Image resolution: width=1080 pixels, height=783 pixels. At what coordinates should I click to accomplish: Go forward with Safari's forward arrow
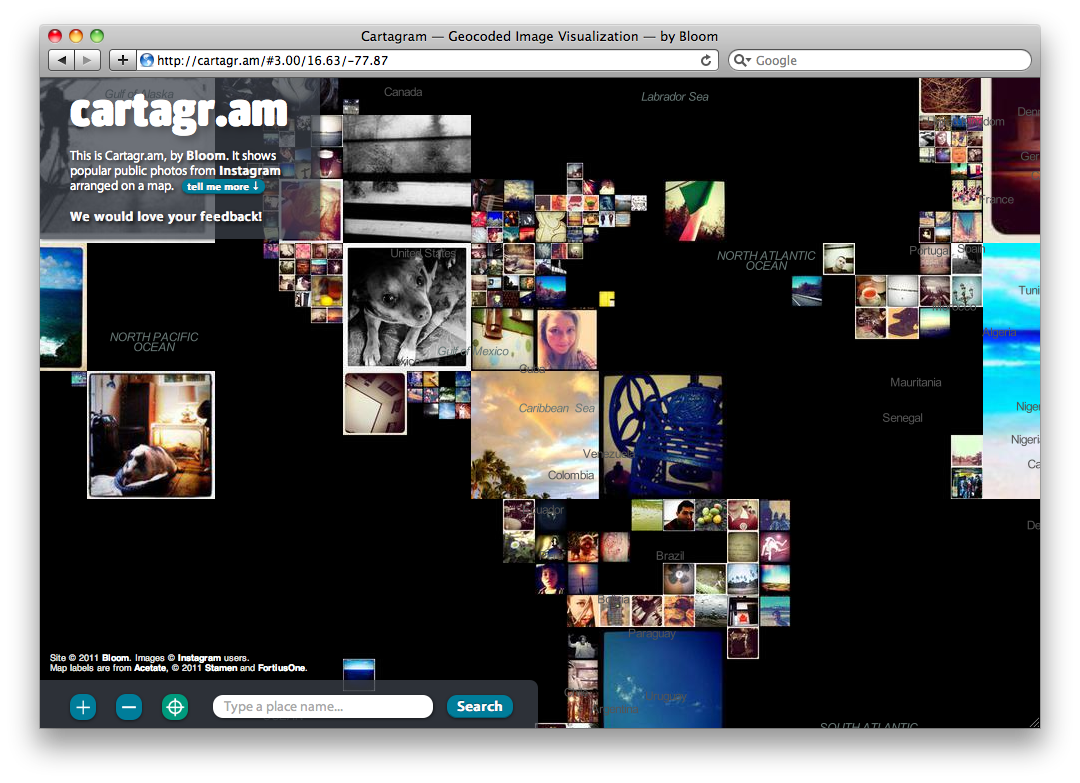pyautogui.click(x=87, y=59)
